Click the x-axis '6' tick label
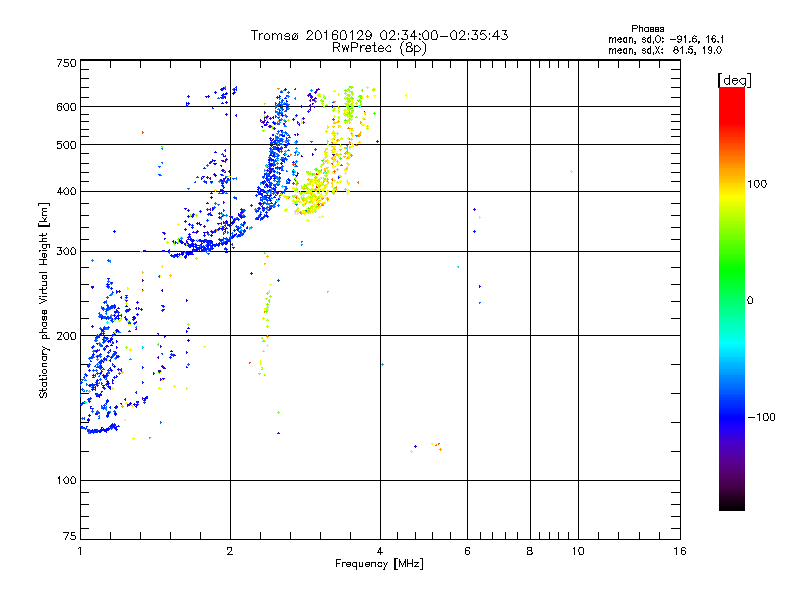 click(467, 551)
